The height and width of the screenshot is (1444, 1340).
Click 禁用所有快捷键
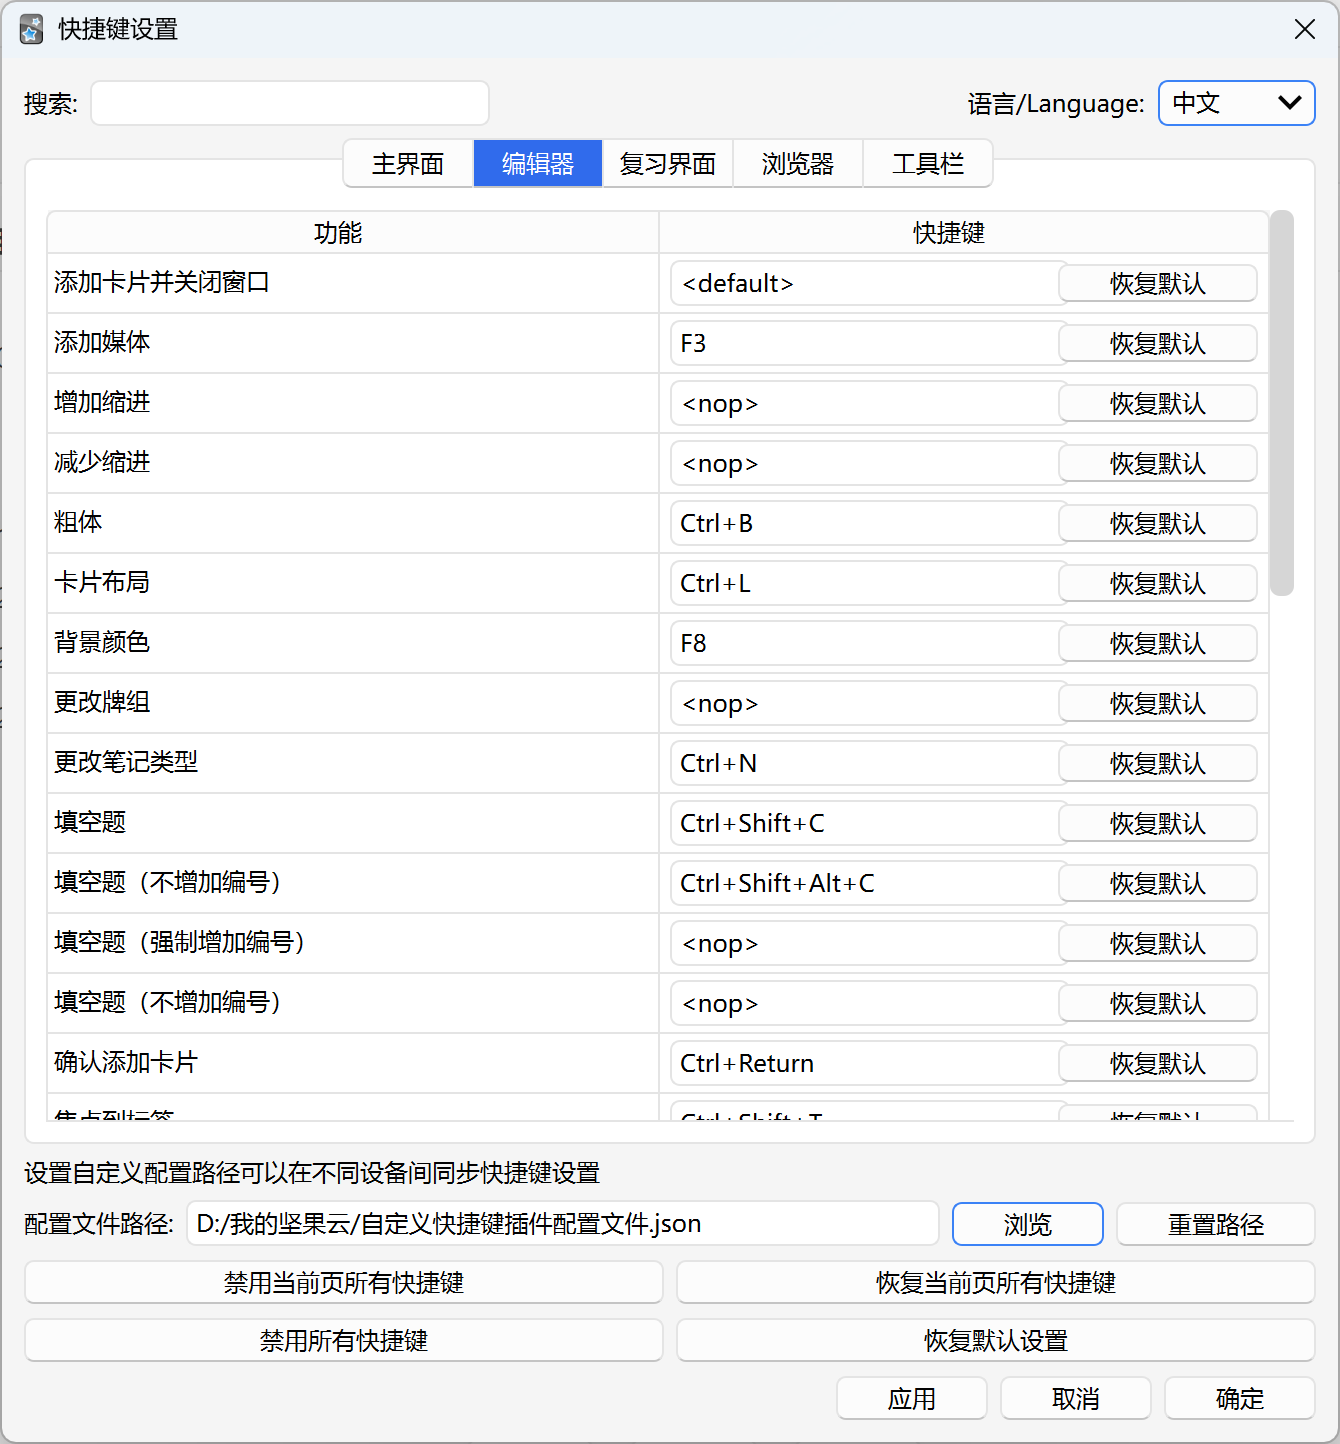pos(343,1340)
